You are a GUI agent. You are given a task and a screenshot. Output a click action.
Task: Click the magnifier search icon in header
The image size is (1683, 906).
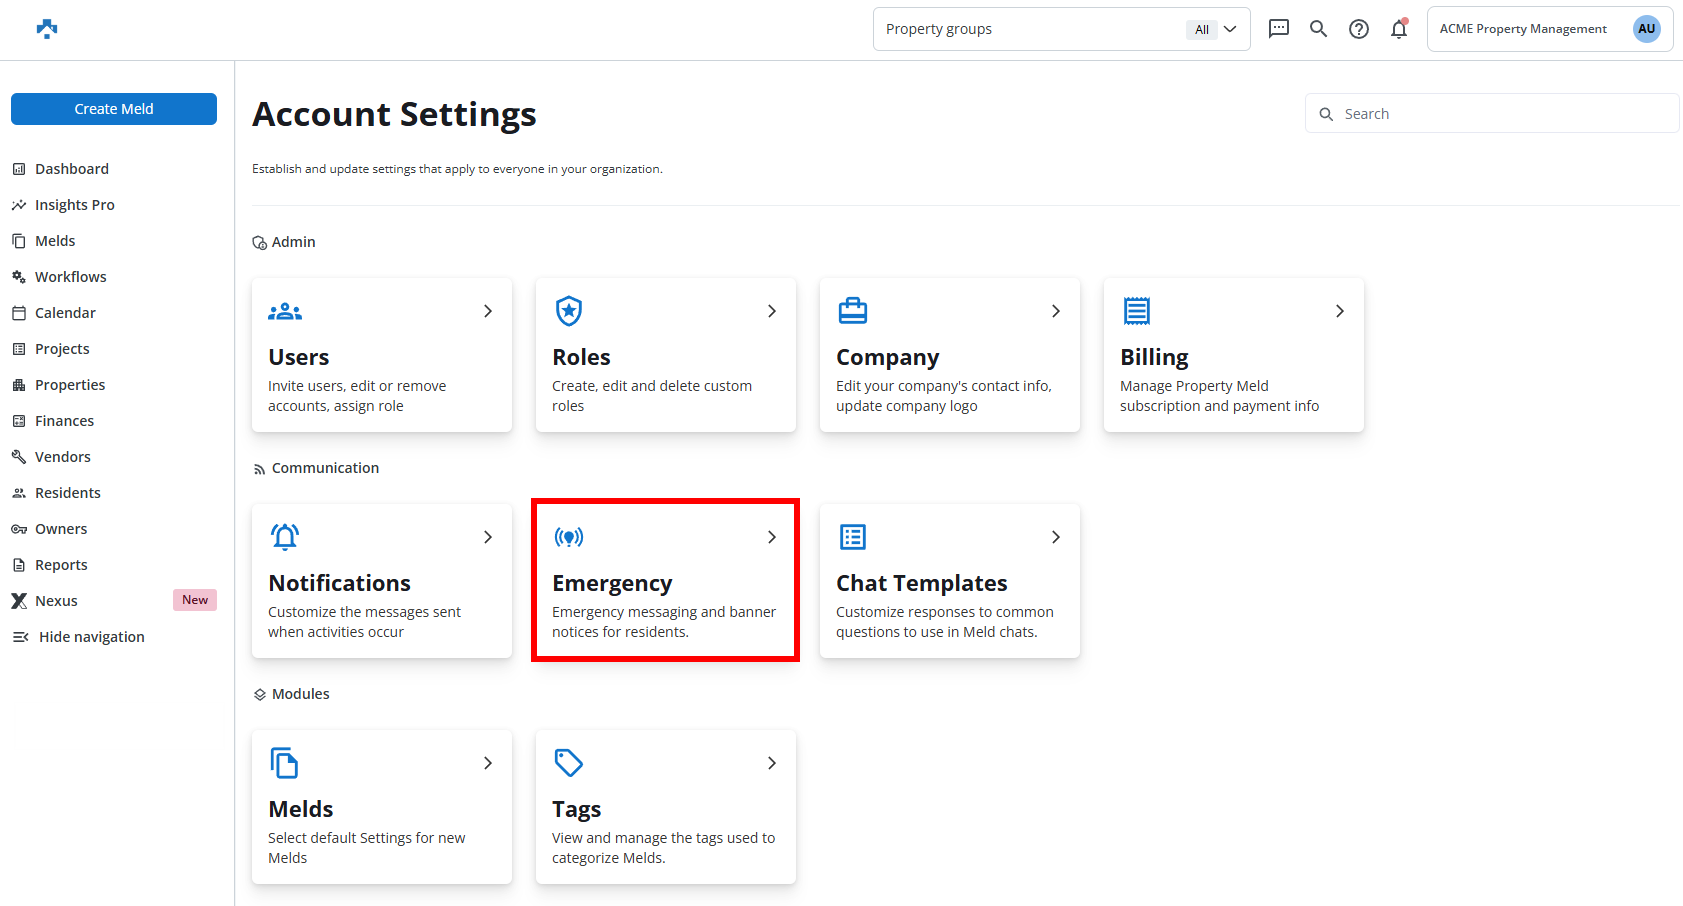pyautogui.click(x=1318, y=29)
